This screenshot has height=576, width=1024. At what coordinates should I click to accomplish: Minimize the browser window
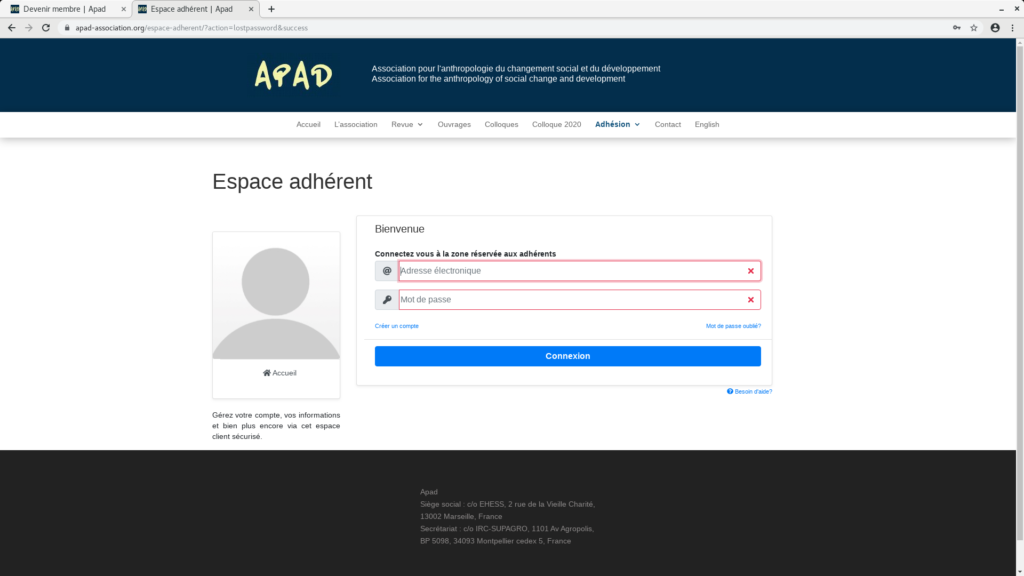tap(1001, 9)
